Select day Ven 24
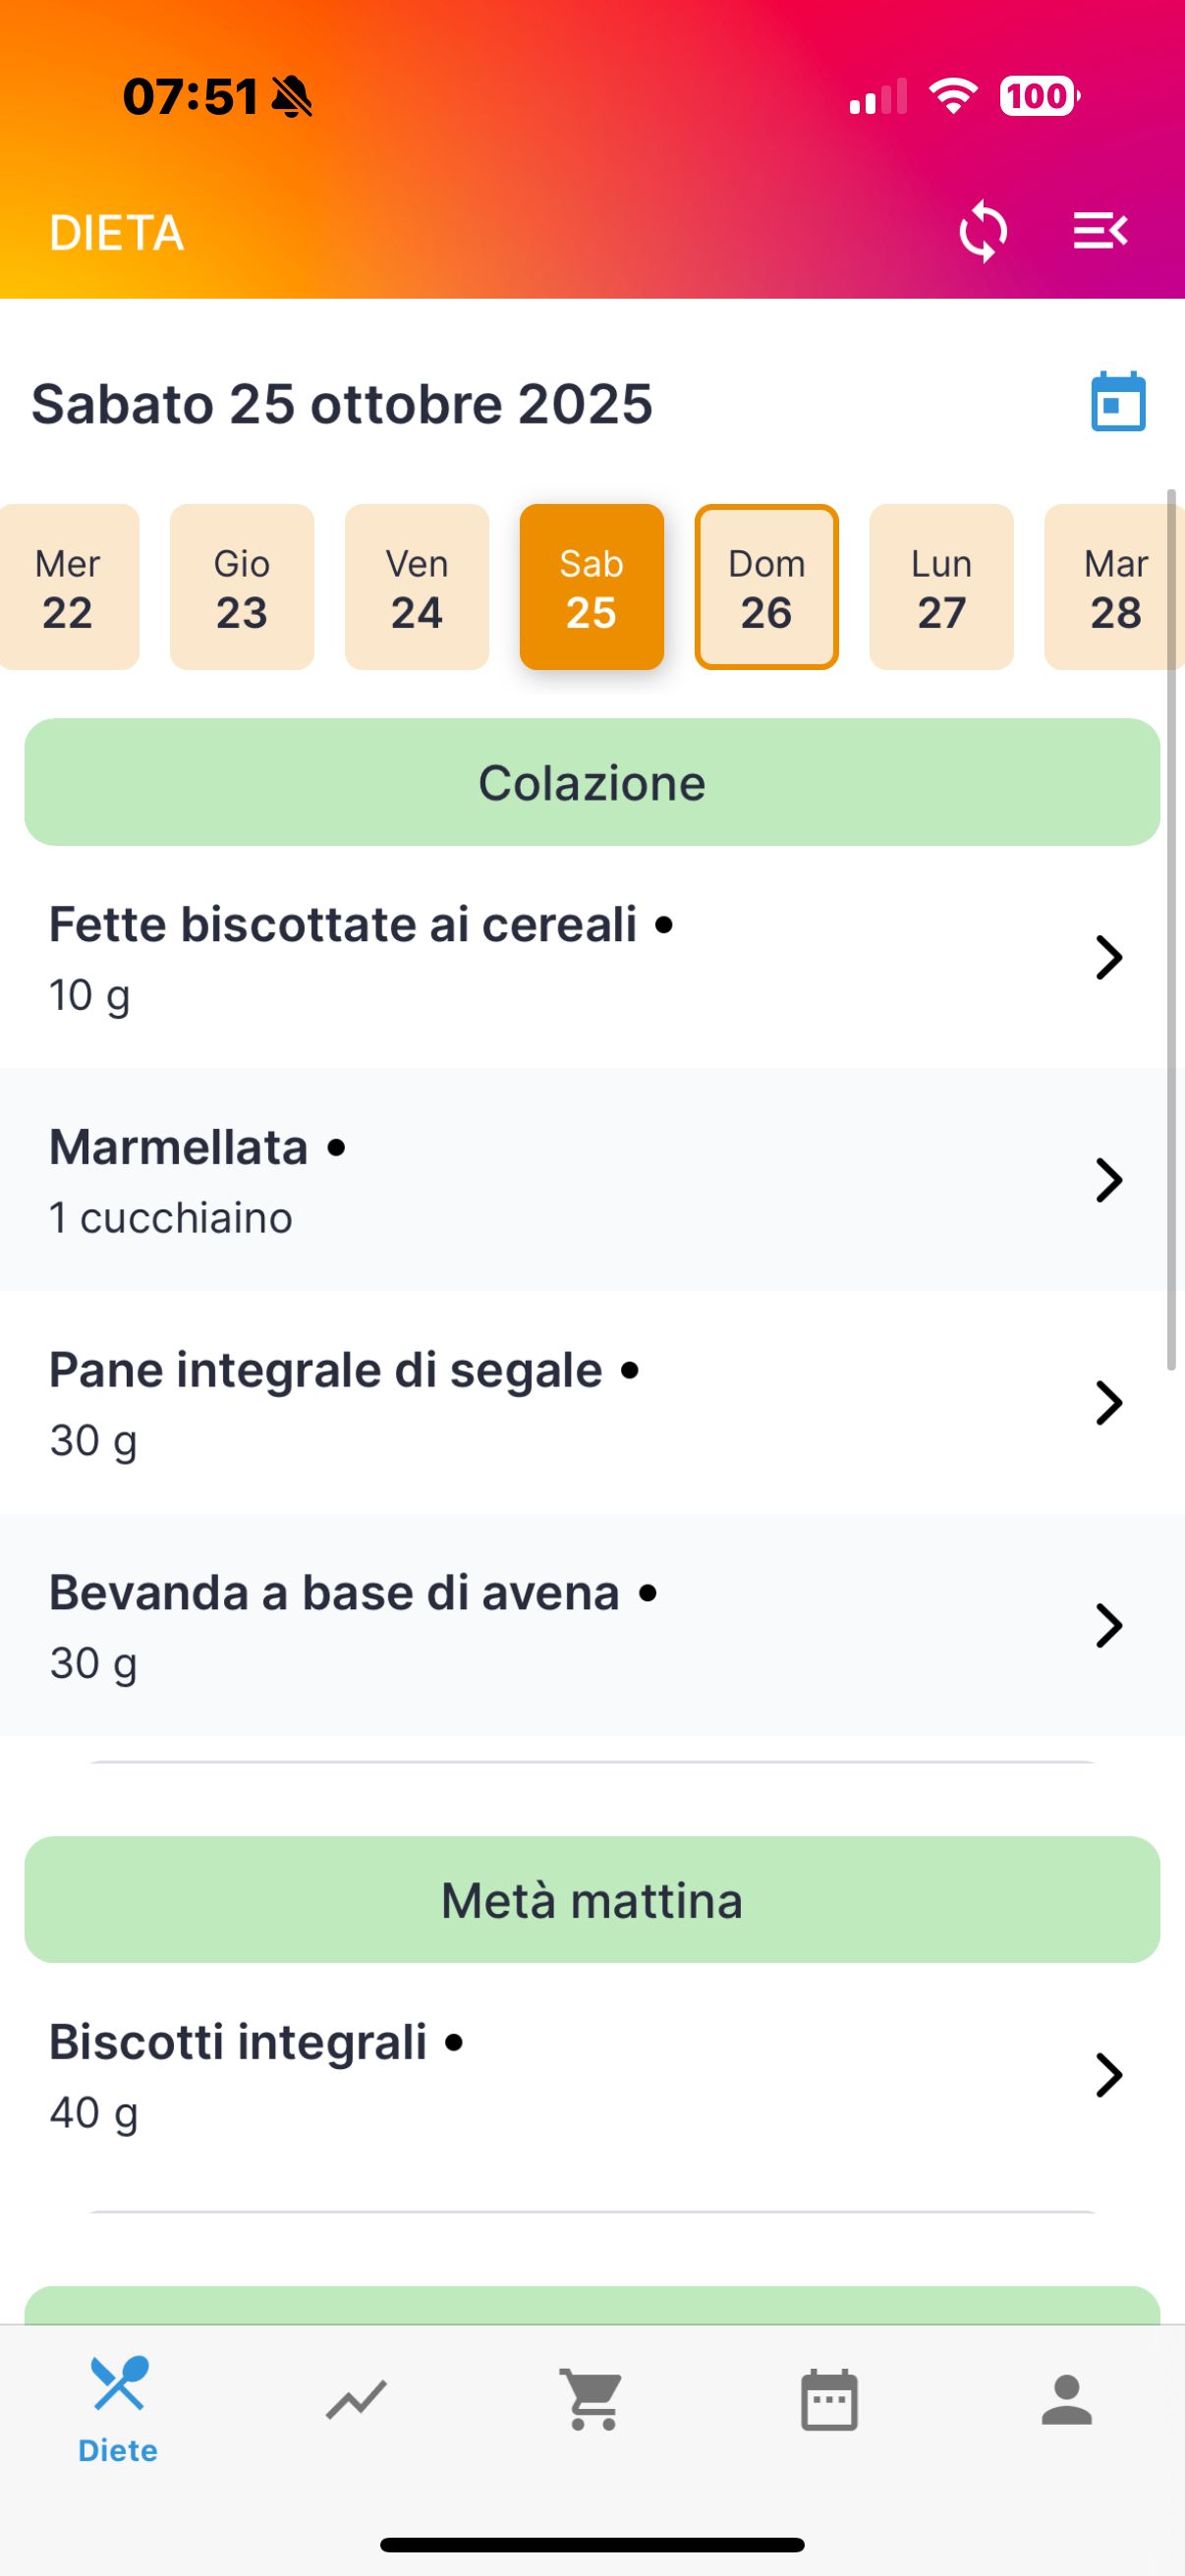 pos(417,587)
